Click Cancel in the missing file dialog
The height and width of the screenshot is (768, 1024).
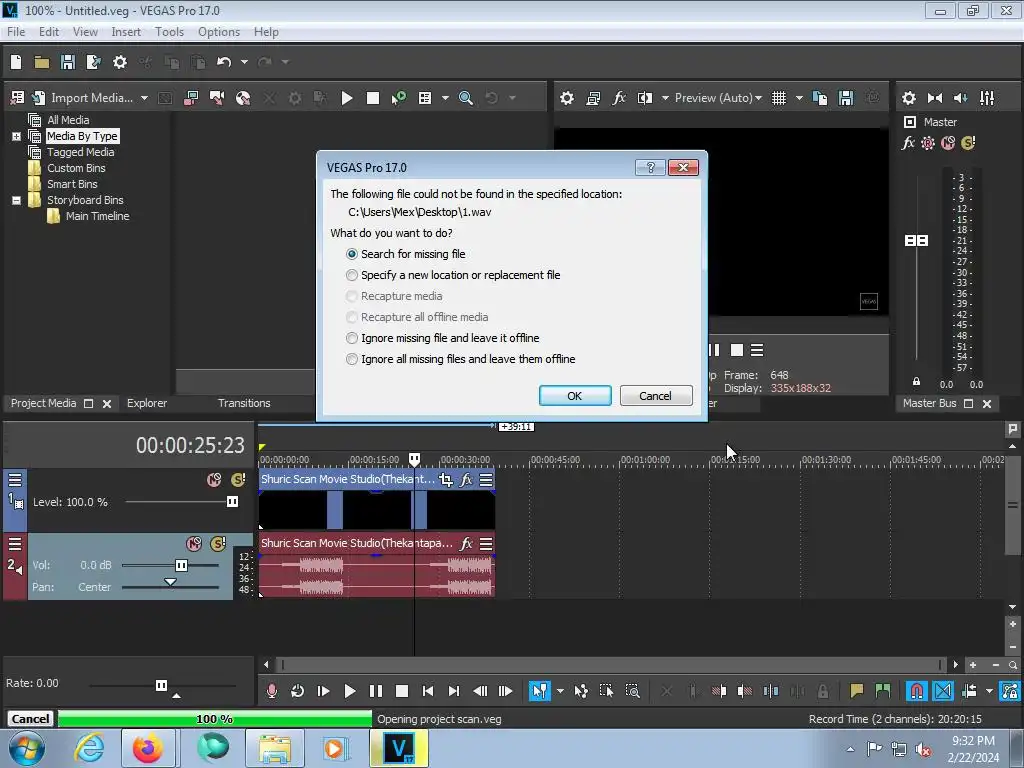click(656, 396)
